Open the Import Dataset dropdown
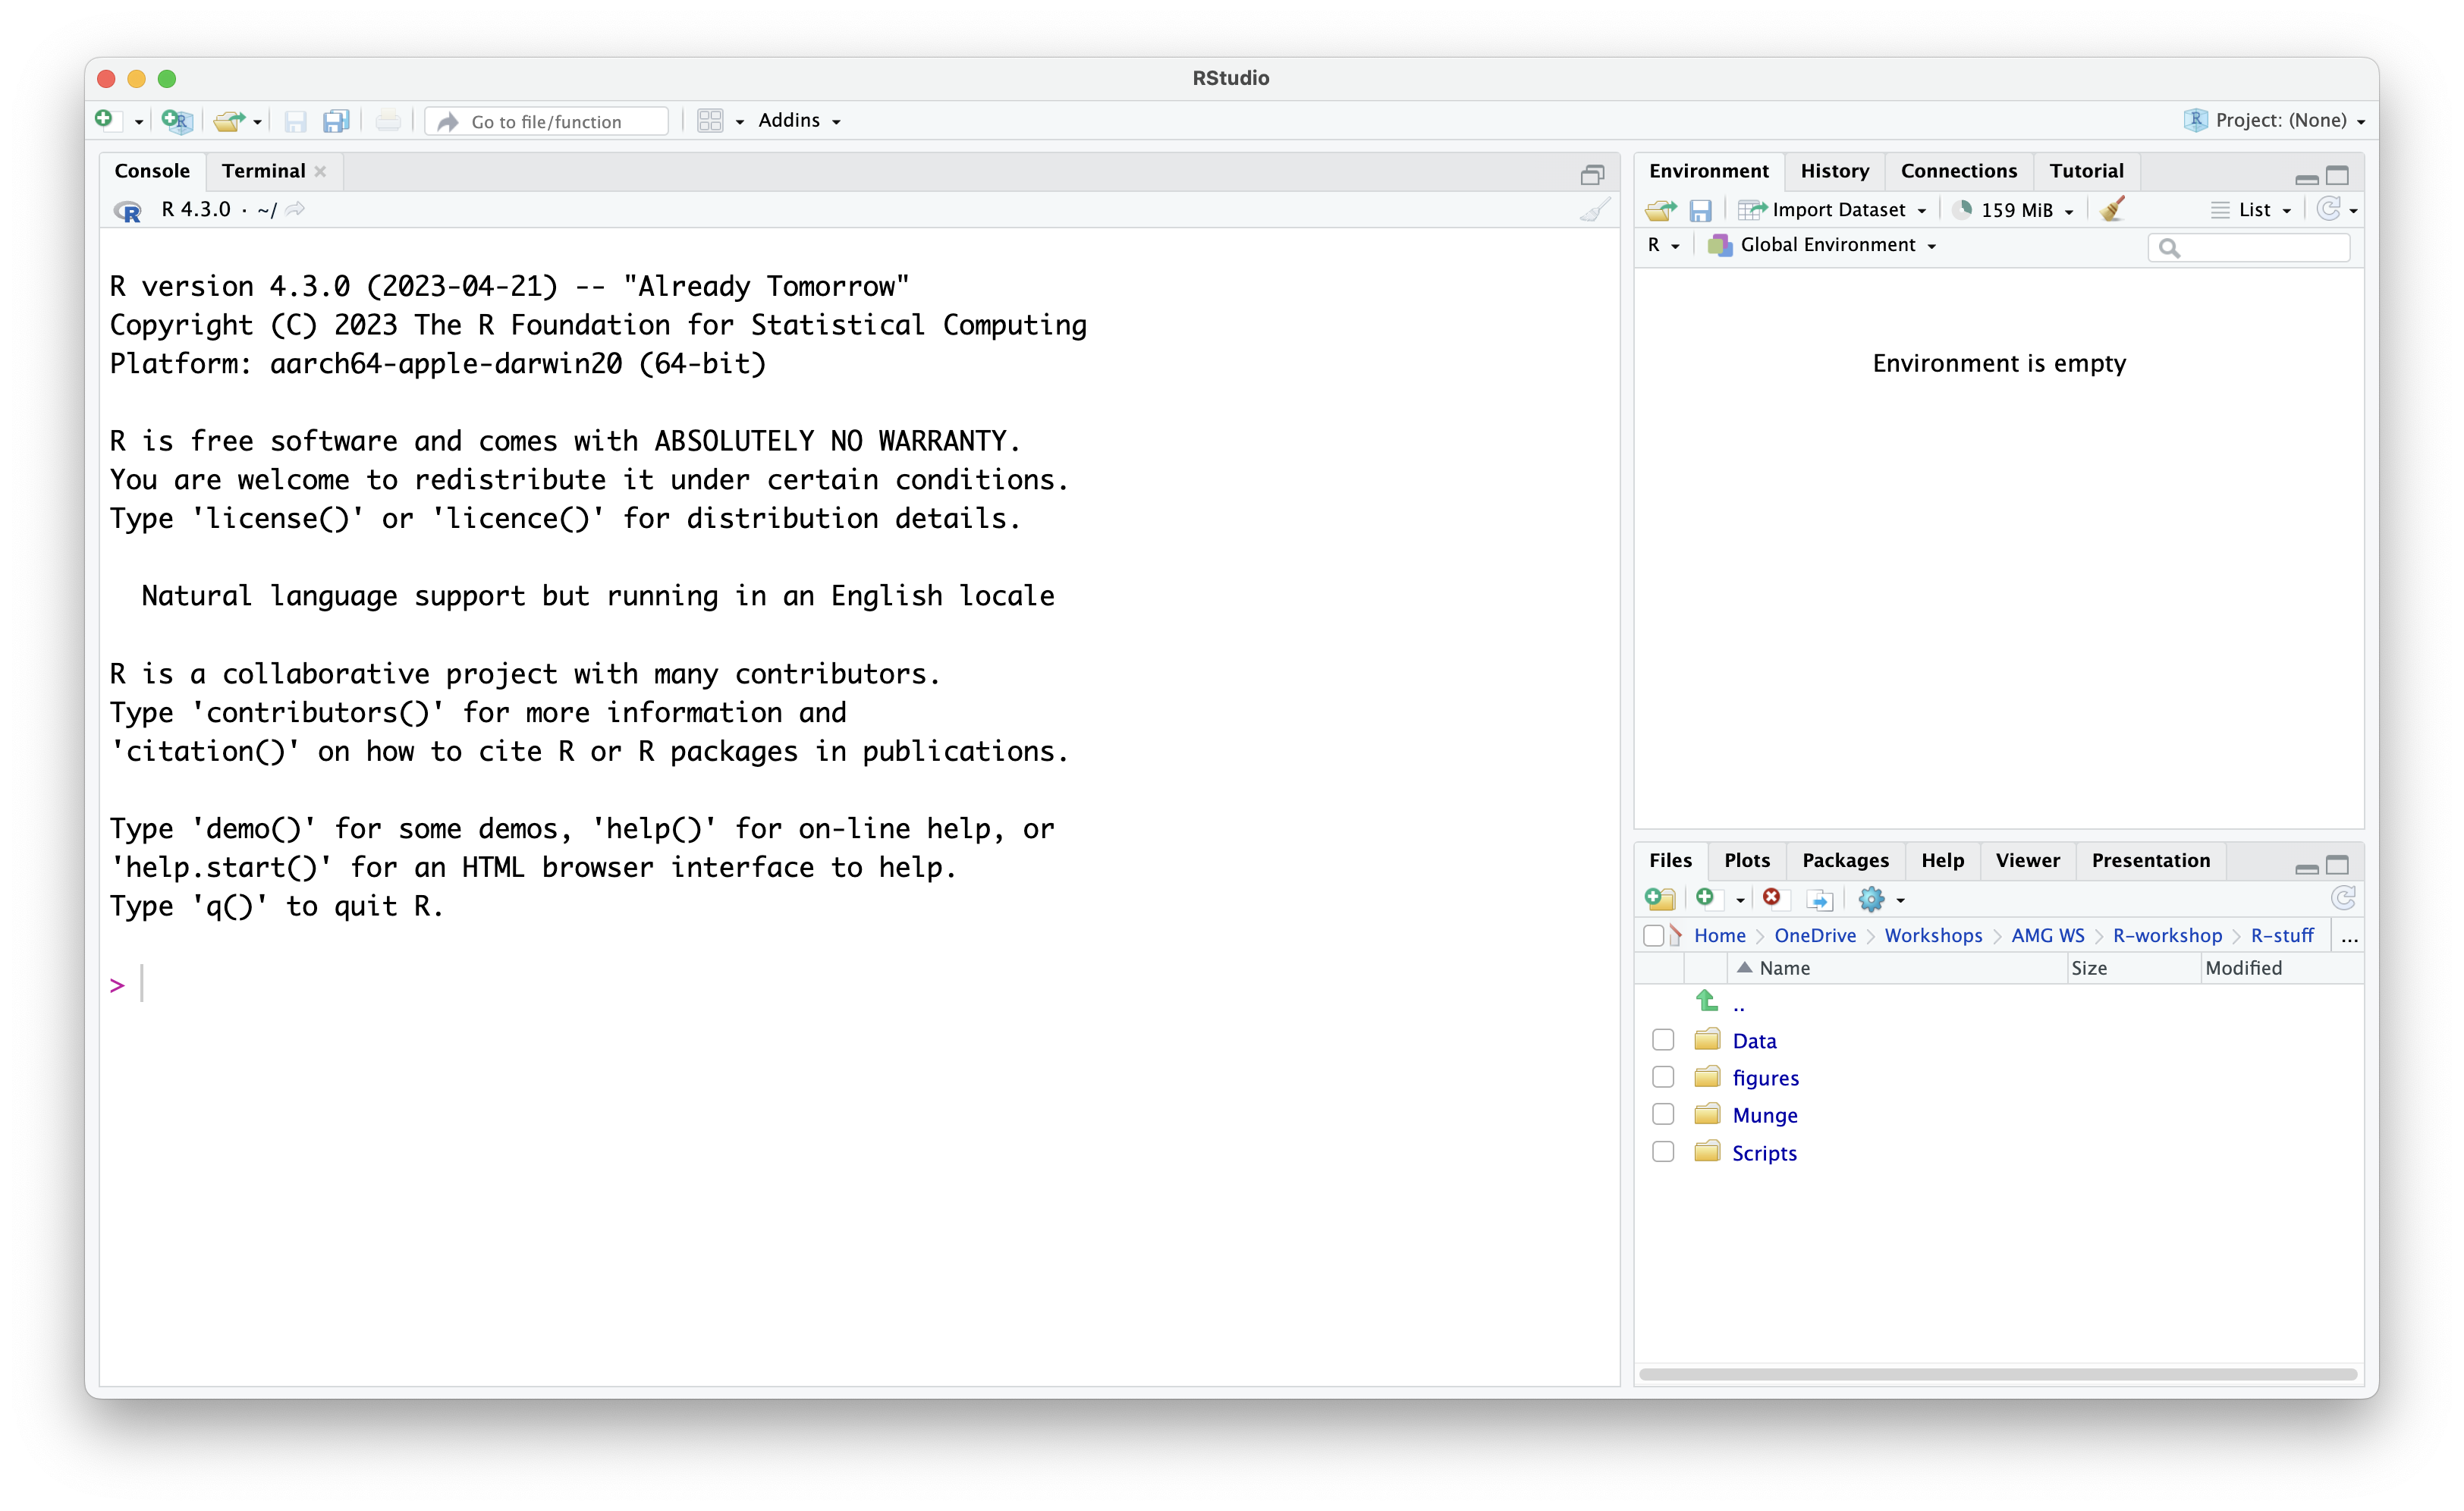2464x1511 pixels. coord(1832,210)
